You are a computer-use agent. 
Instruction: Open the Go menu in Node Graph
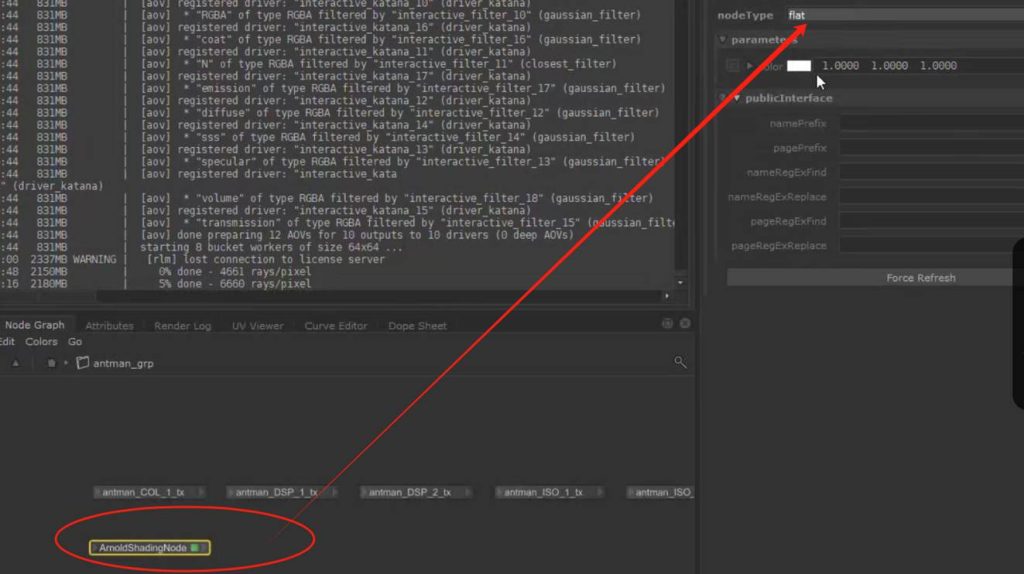click(x=75, y=342)
